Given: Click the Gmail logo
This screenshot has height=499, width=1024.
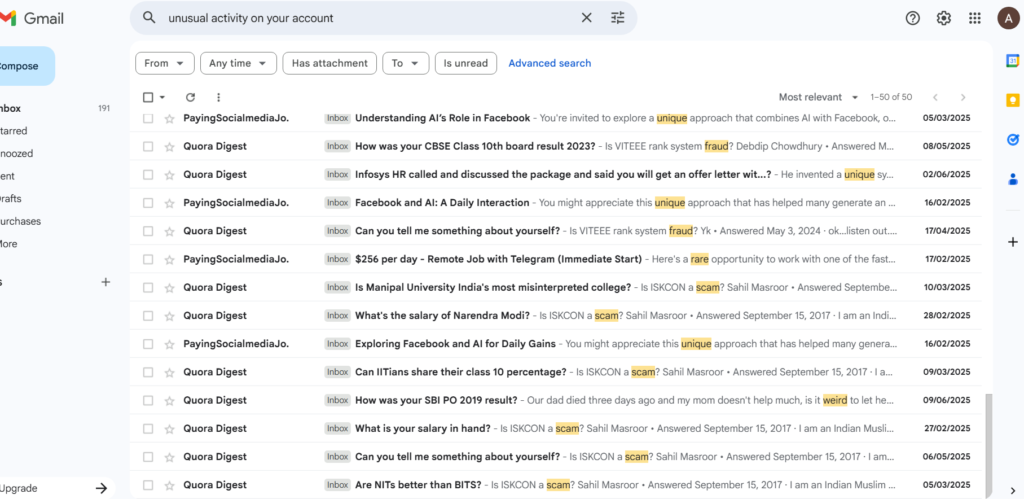Looking at the screenshot, I should (x=31, y=18).
